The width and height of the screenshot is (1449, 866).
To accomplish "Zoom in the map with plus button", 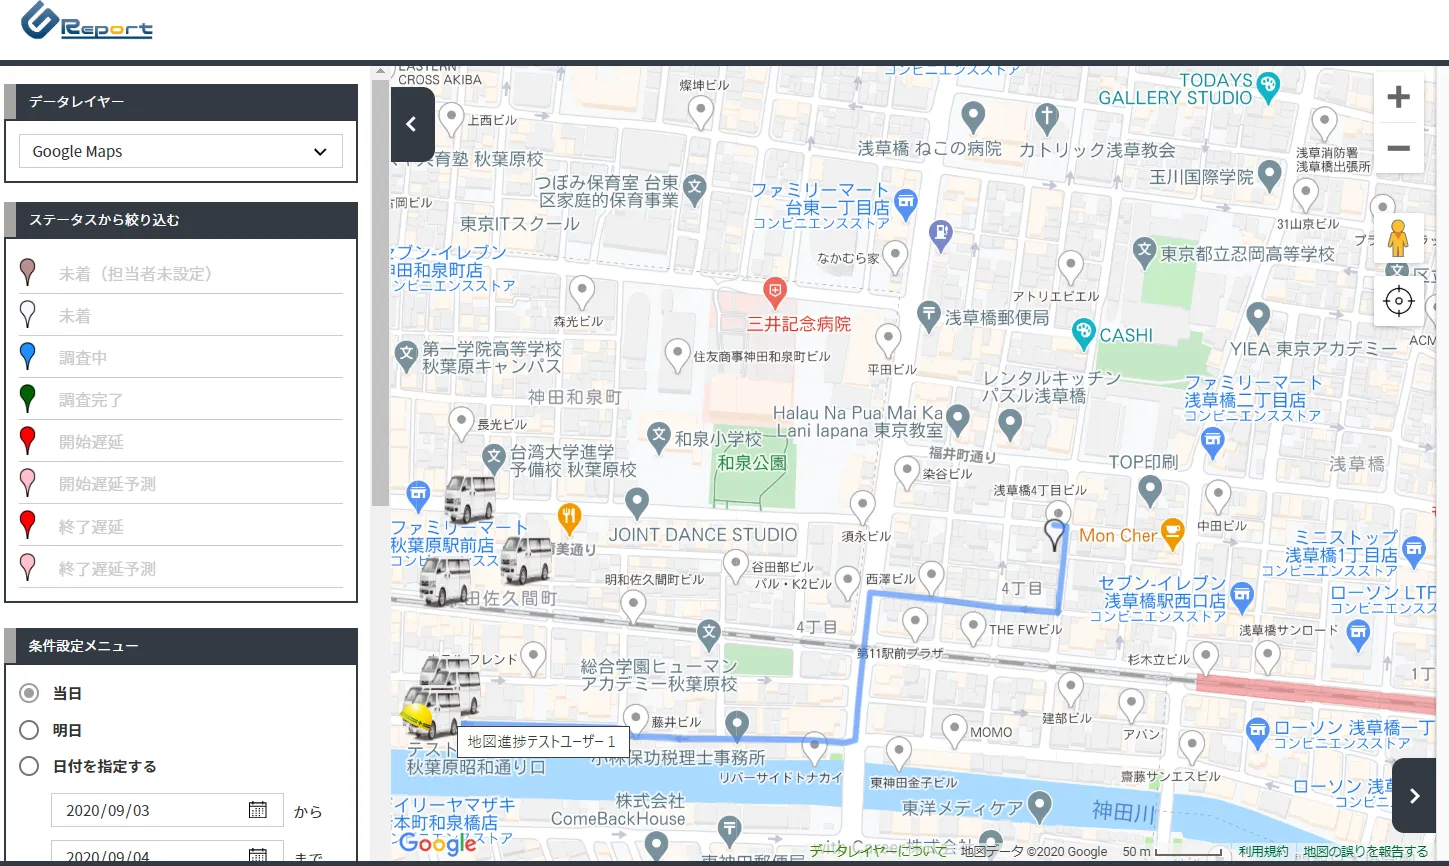I will [1398, 97].
